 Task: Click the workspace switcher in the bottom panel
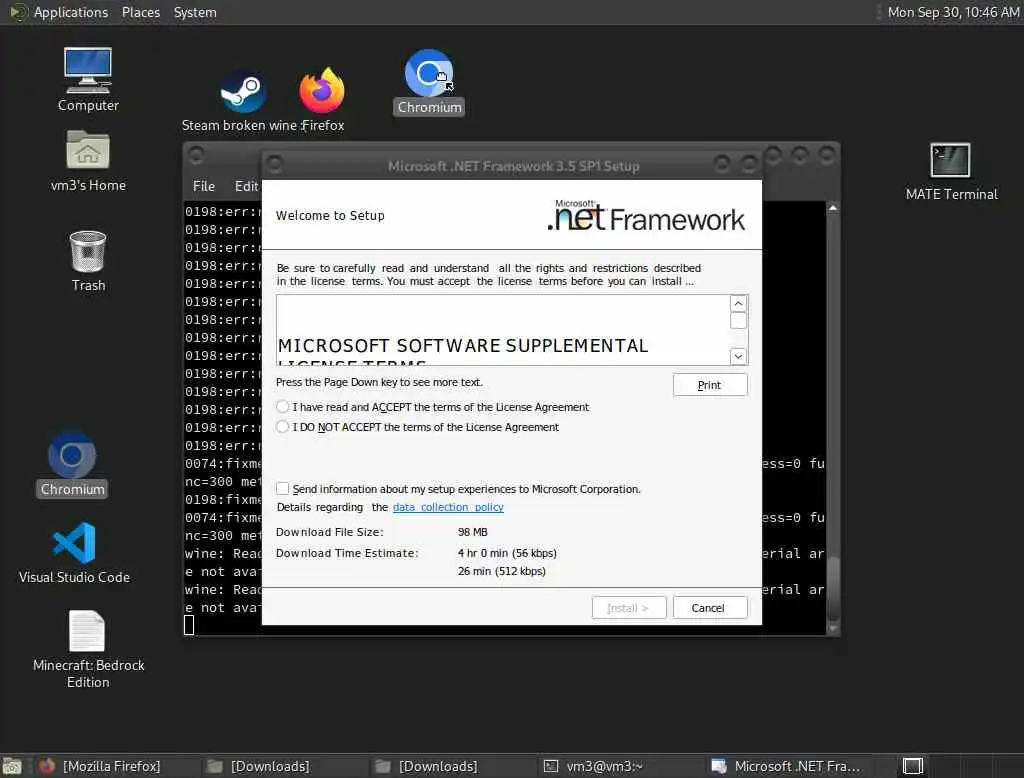pyautogui.click(x=912, y=766)
